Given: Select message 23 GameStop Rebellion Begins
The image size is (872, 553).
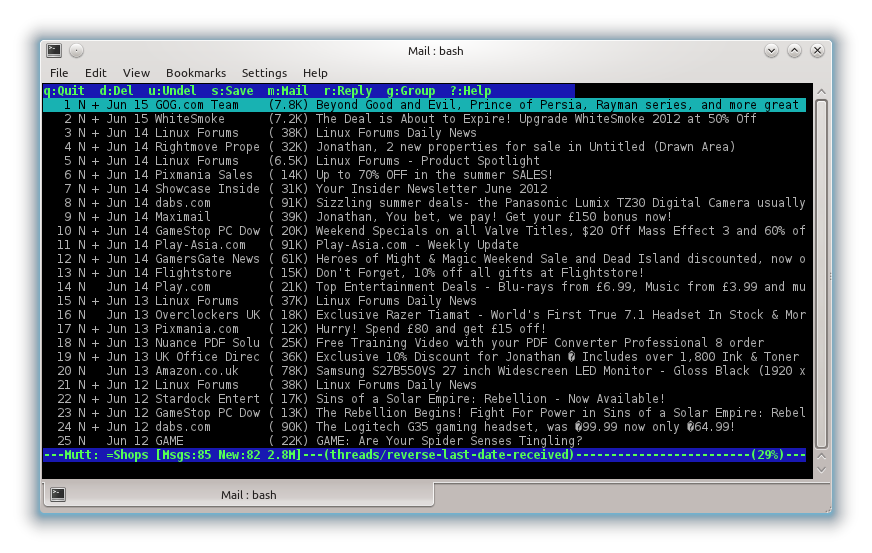Looking at the screenshot, I should tap(424, 413).
